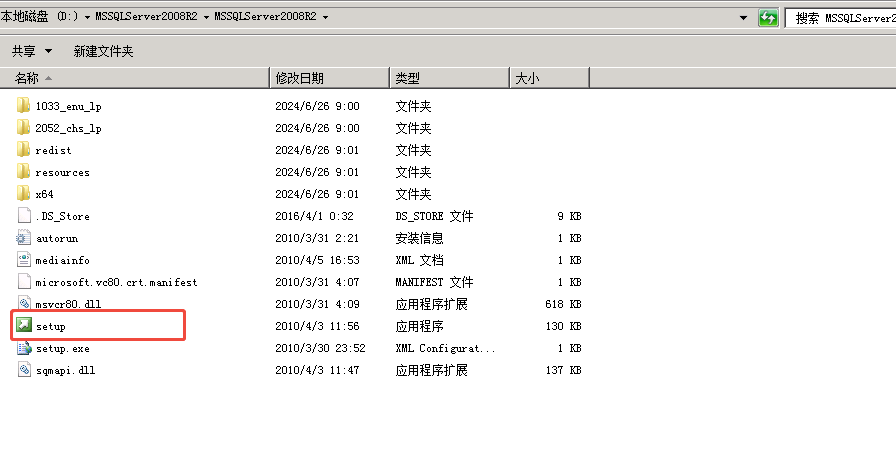Click the msvcr80.dll file icon

[24, 303]
